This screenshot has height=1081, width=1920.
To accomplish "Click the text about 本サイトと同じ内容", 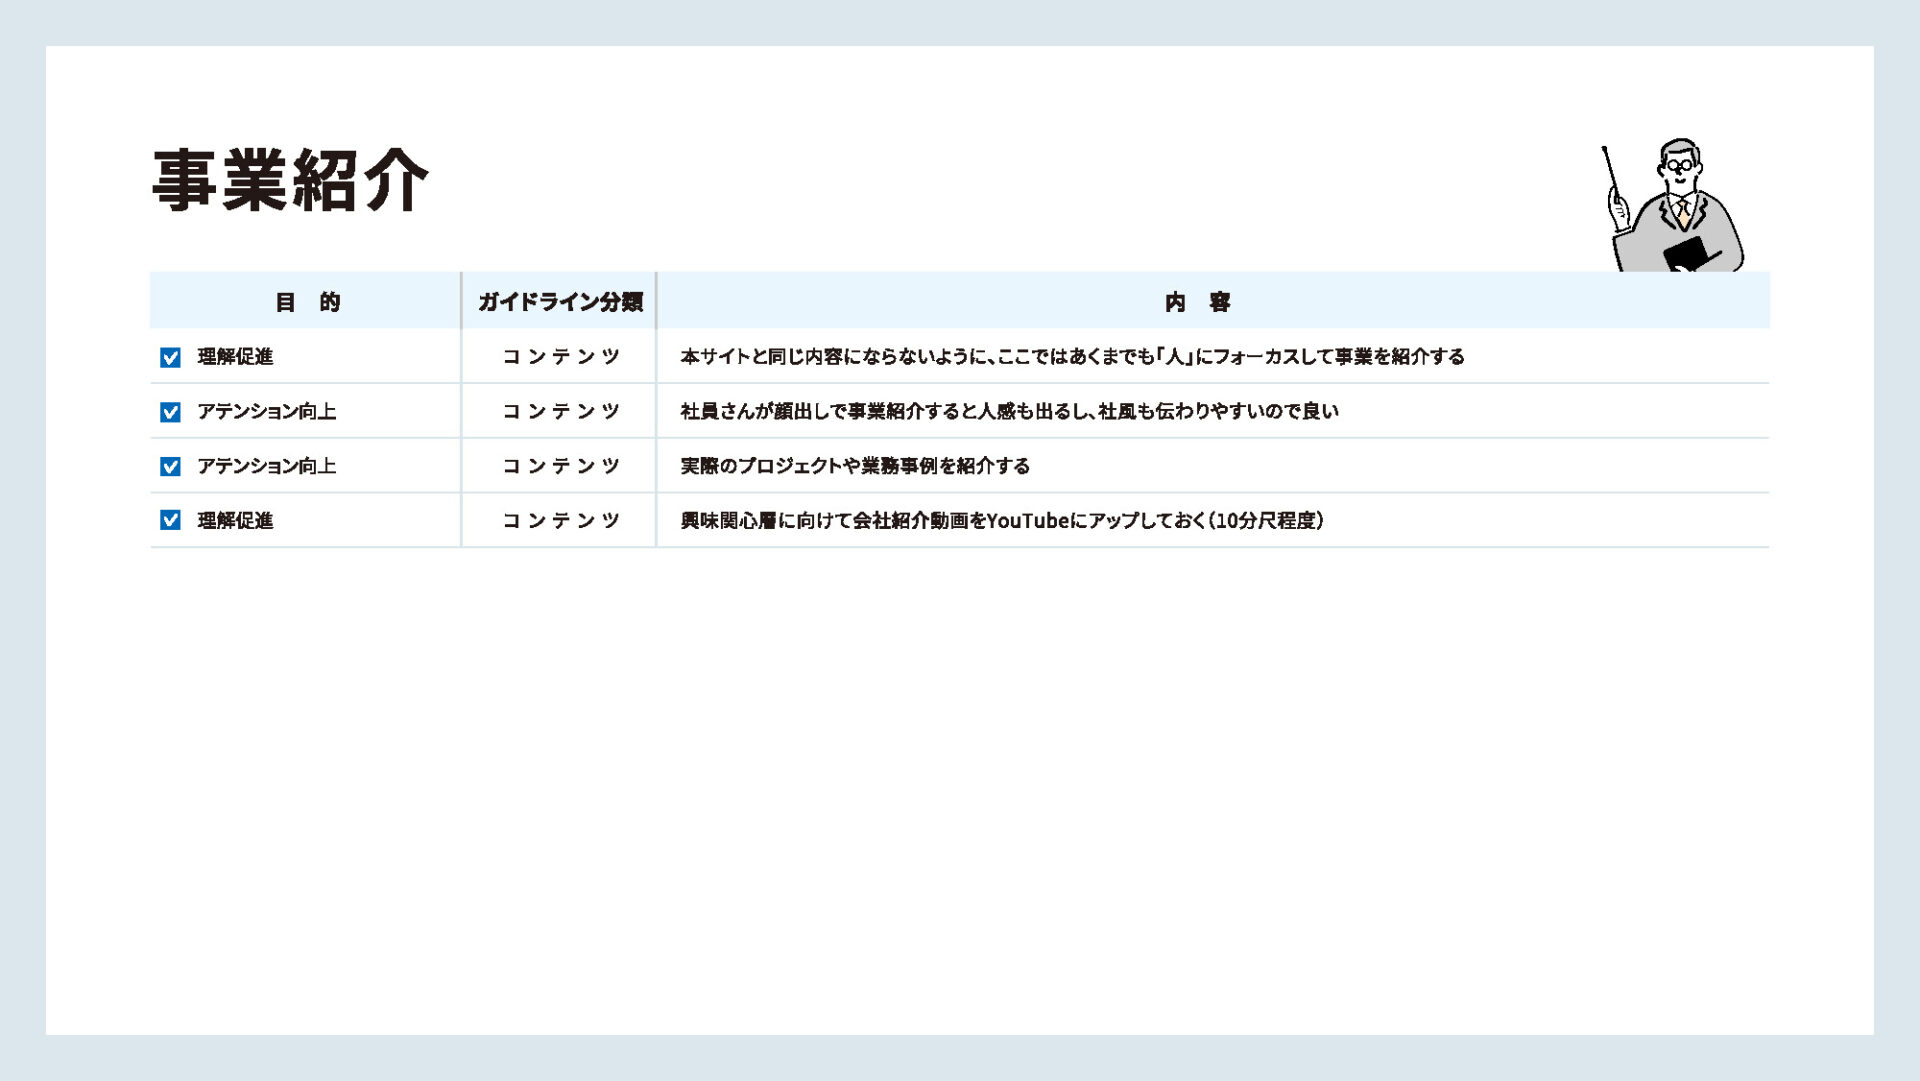I will (x=1072, y=357).
